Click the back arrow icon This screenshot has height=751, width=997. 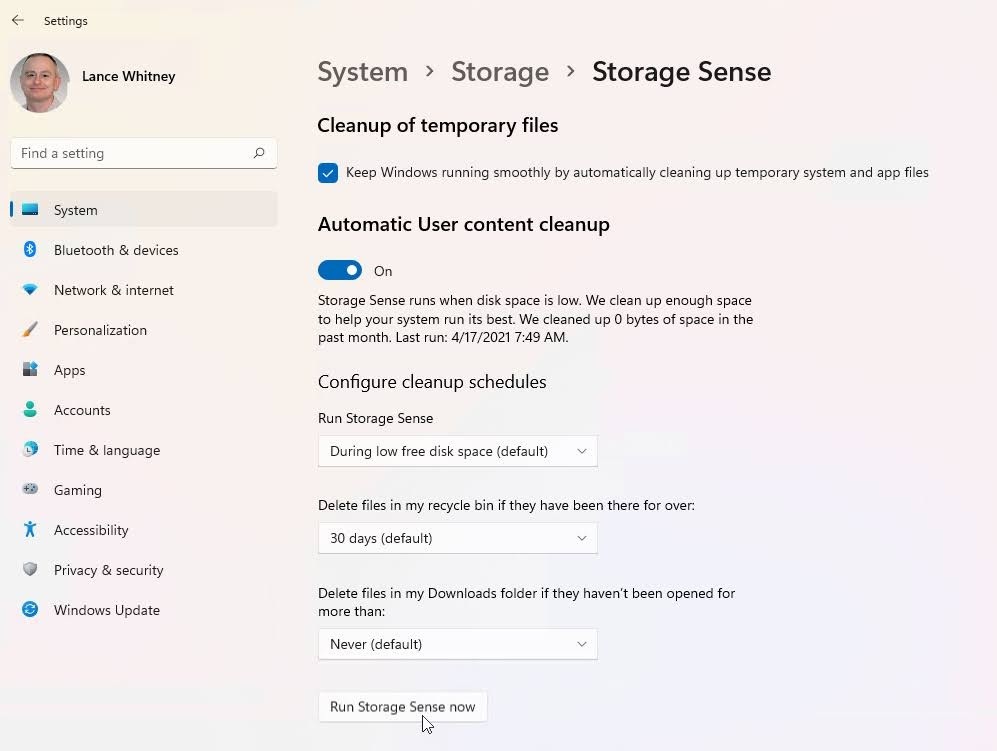tap(18, 20)
